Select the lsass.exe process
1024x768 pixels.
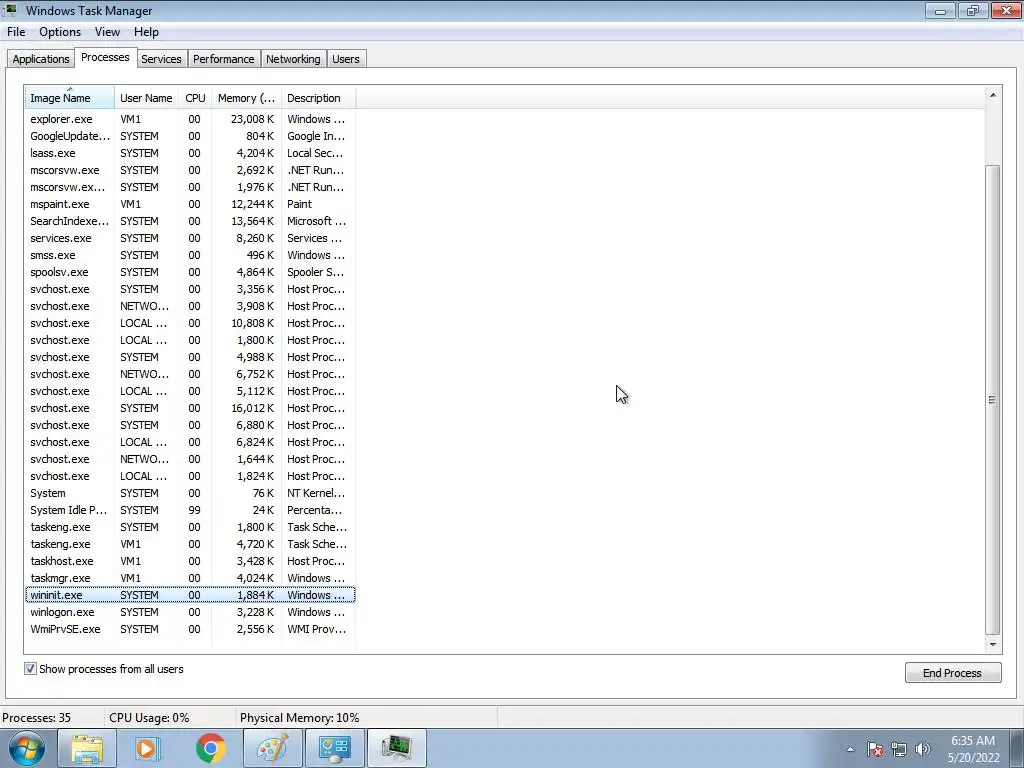[190, 153]
